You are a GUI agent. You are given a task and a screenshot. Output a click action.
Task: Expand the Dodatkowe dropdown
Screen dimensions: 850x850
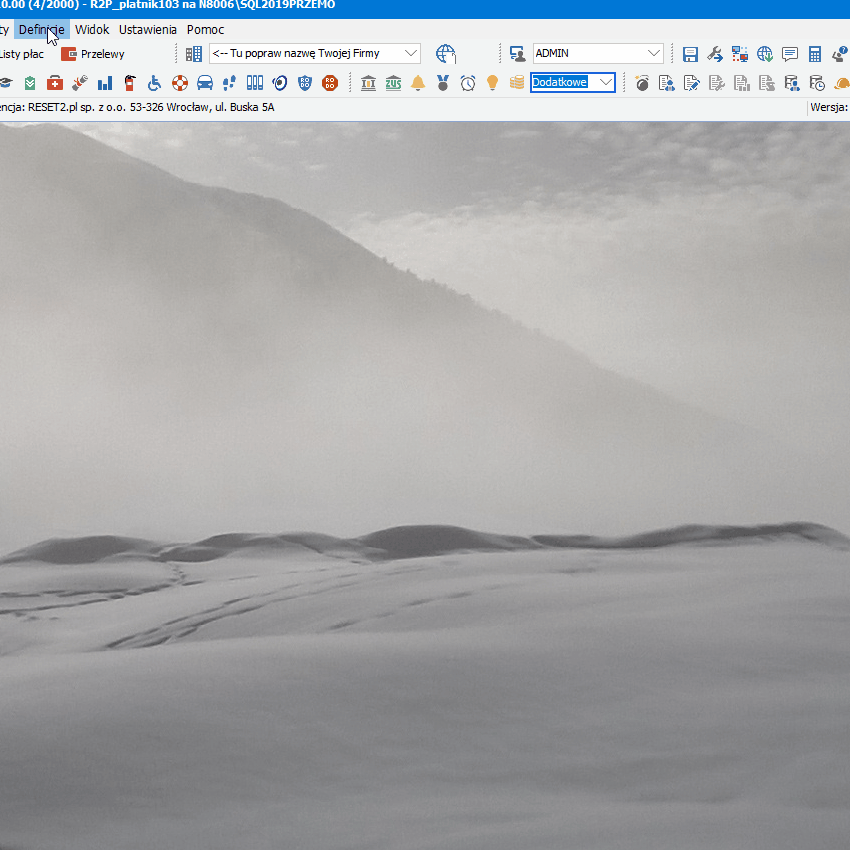point(606,82)
